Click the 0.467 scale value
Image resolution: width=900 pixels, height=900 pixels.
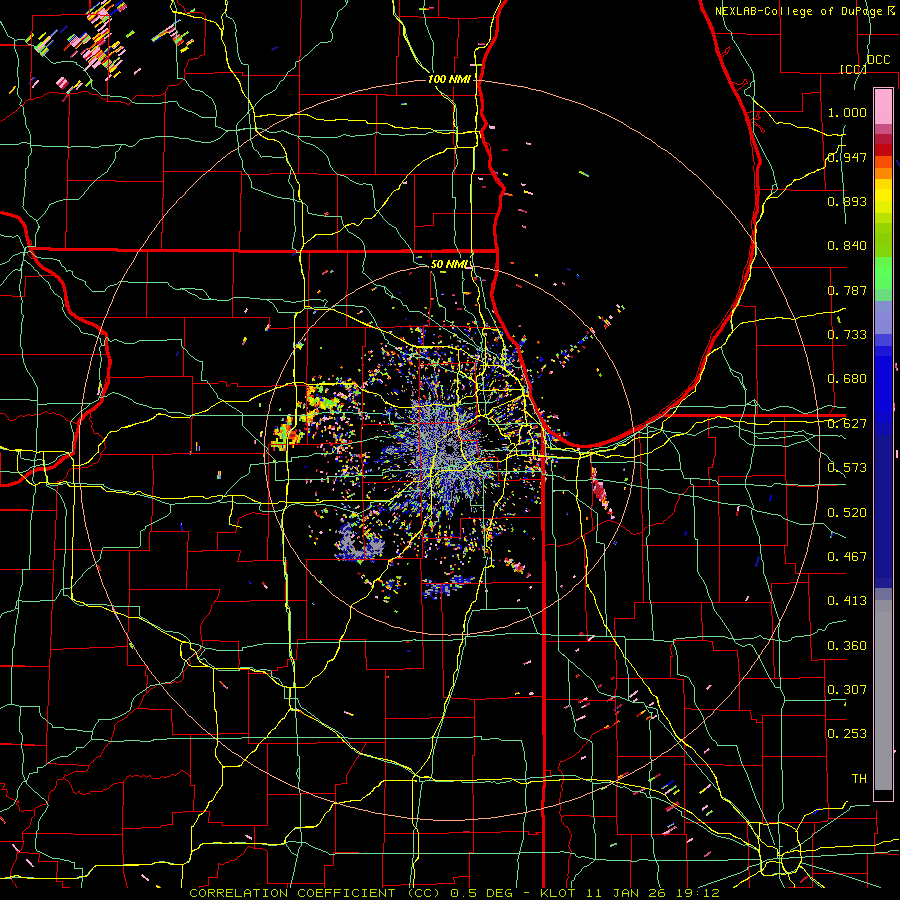847,556
